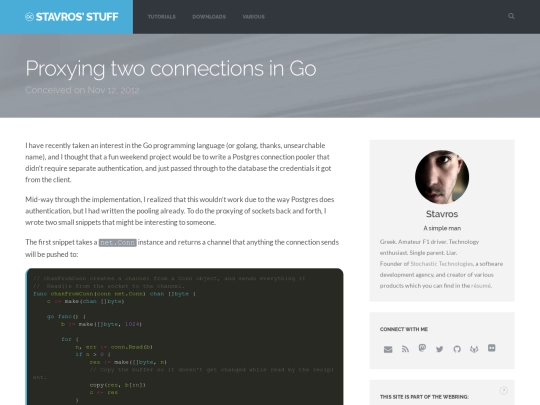Click the 'Conceived on Nov 12, 2012' date

82,90
